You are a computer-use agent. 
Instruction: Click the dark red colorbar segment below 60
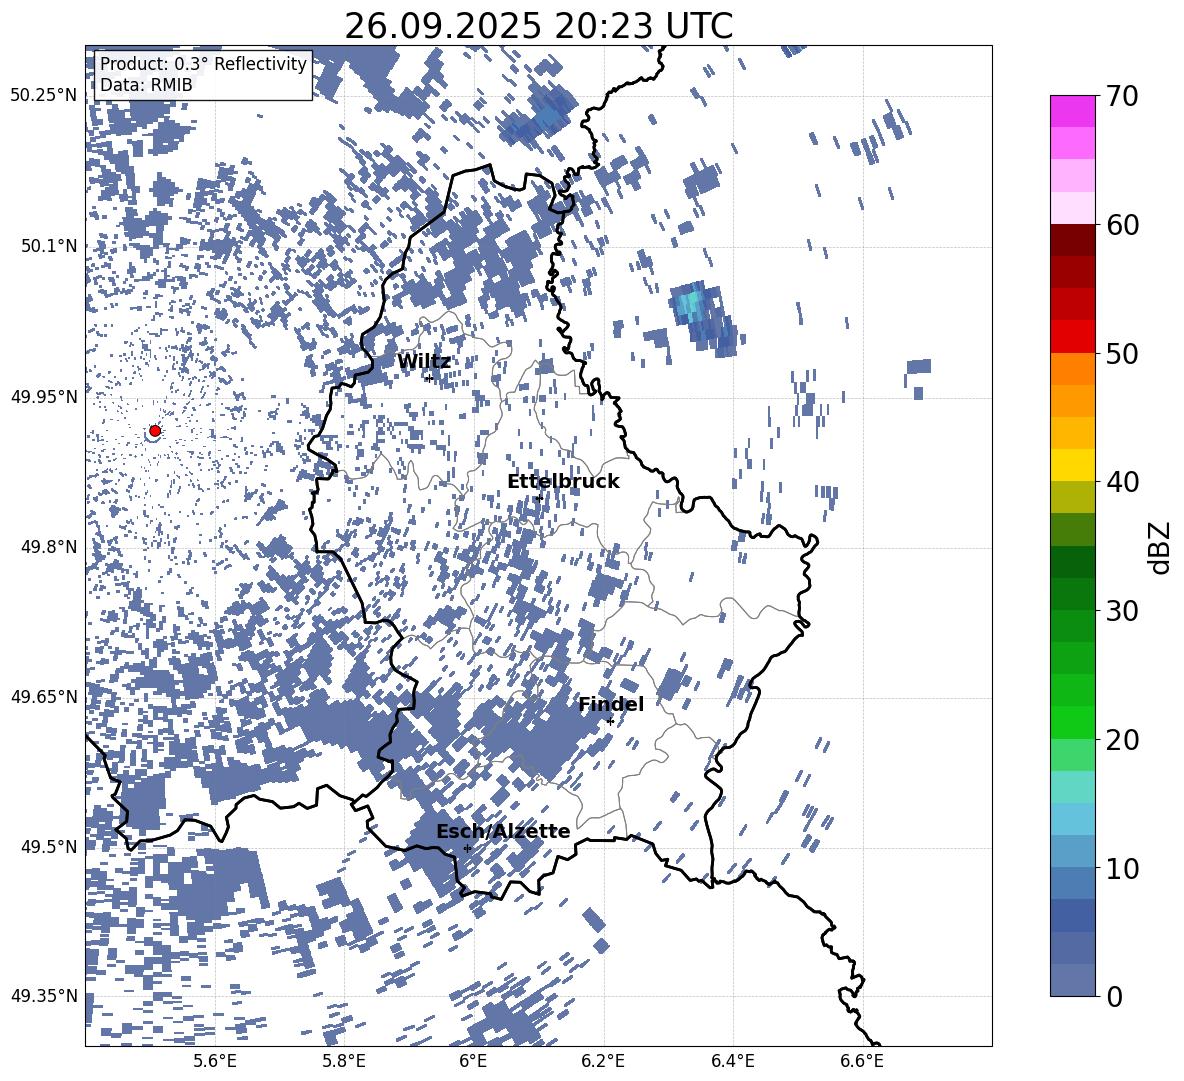(x=1072, y=241)
